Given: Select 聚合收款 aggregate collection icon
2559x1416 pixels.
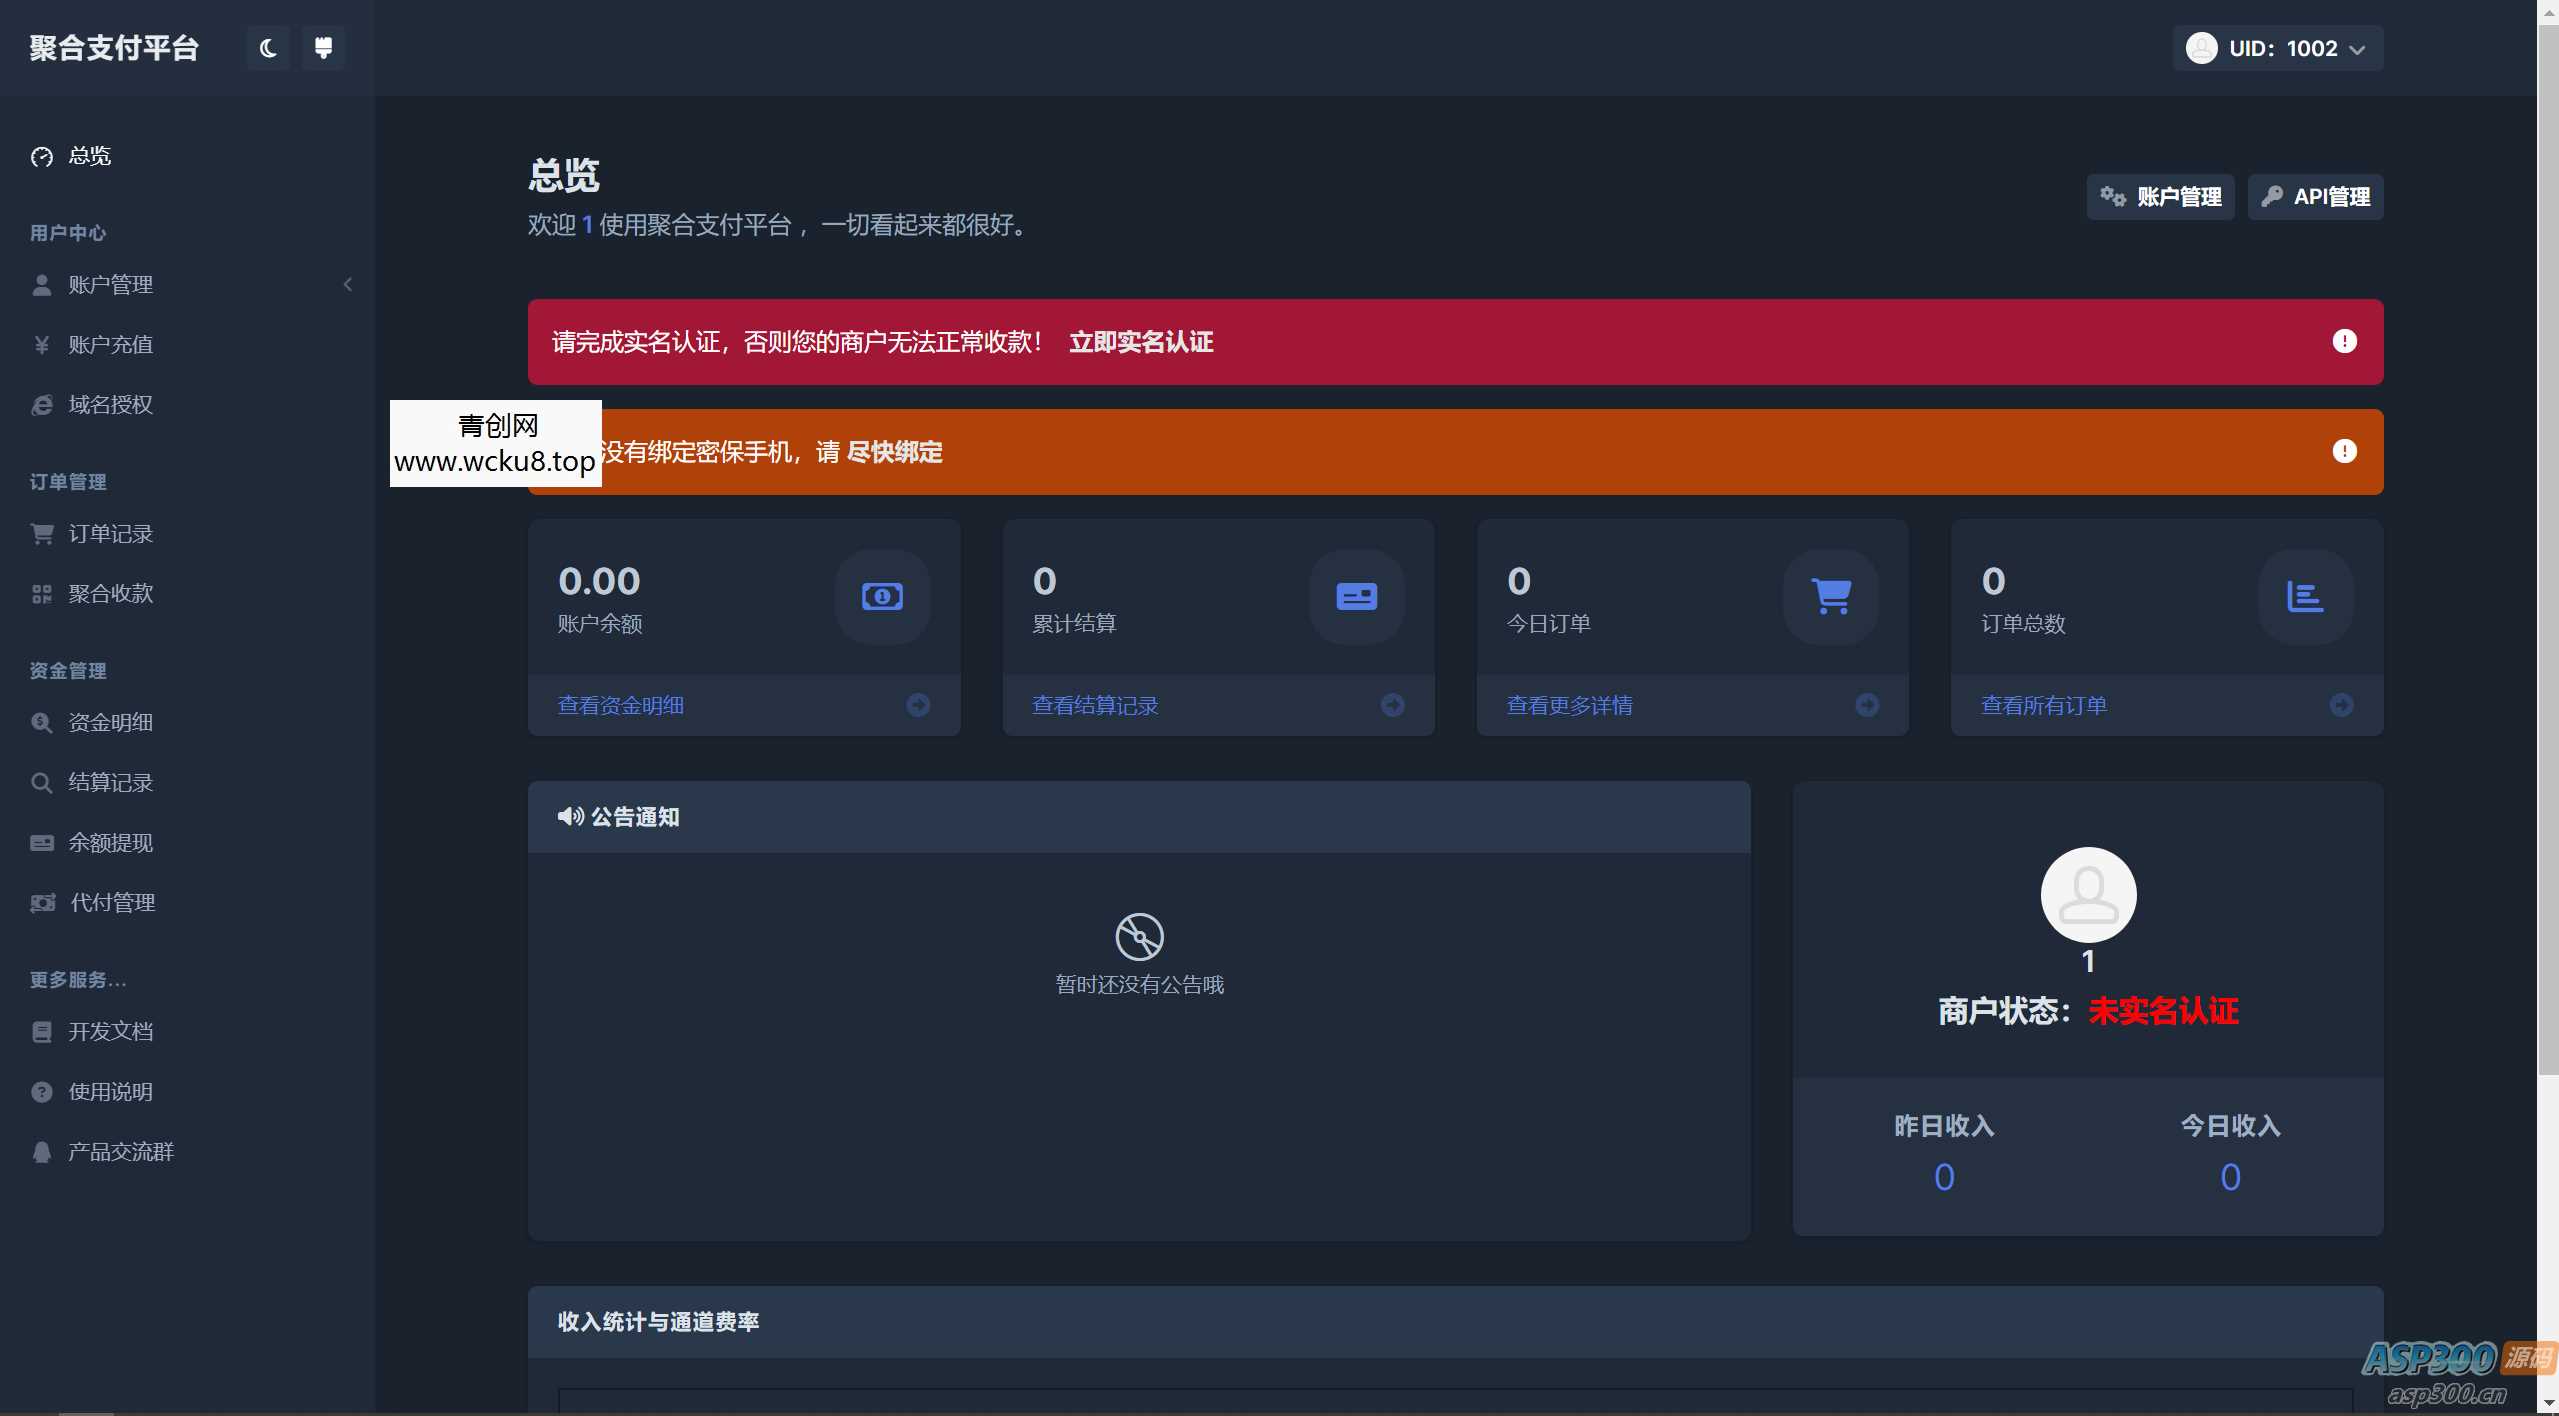Looking at the screenshot, I should point(41,592).
